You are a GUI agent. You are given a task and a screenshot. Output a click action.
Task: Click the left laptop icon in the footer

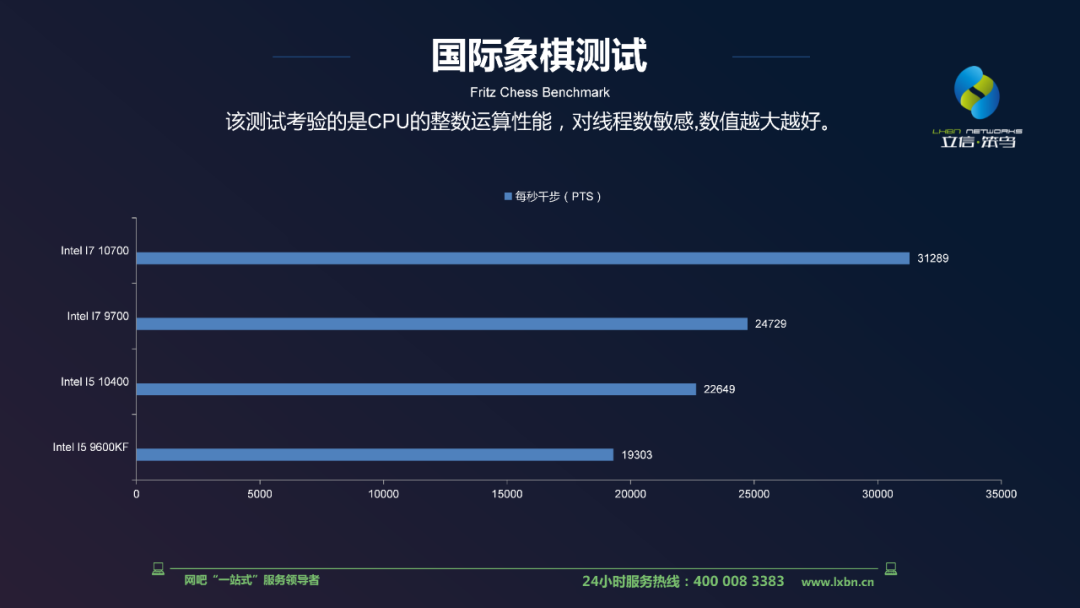point(158,569)
